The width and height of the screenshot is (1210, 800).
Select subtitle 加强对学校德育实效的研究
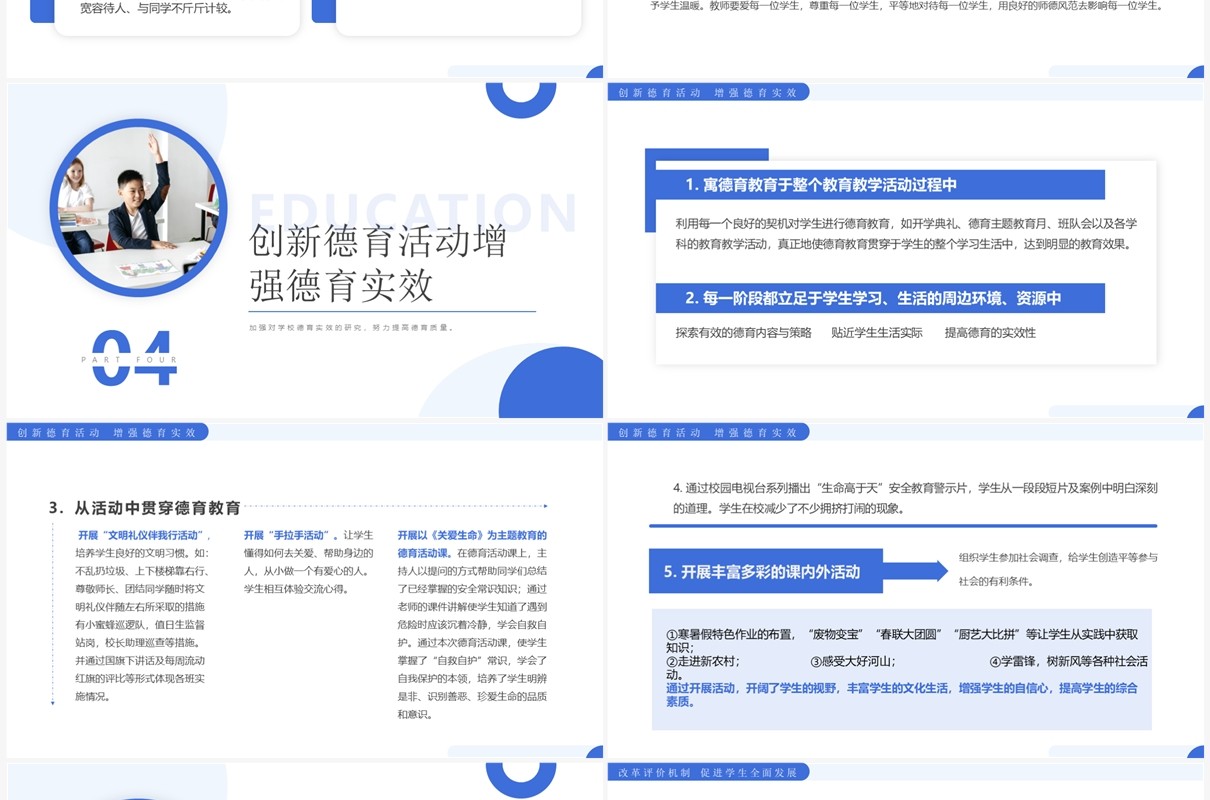352,327
